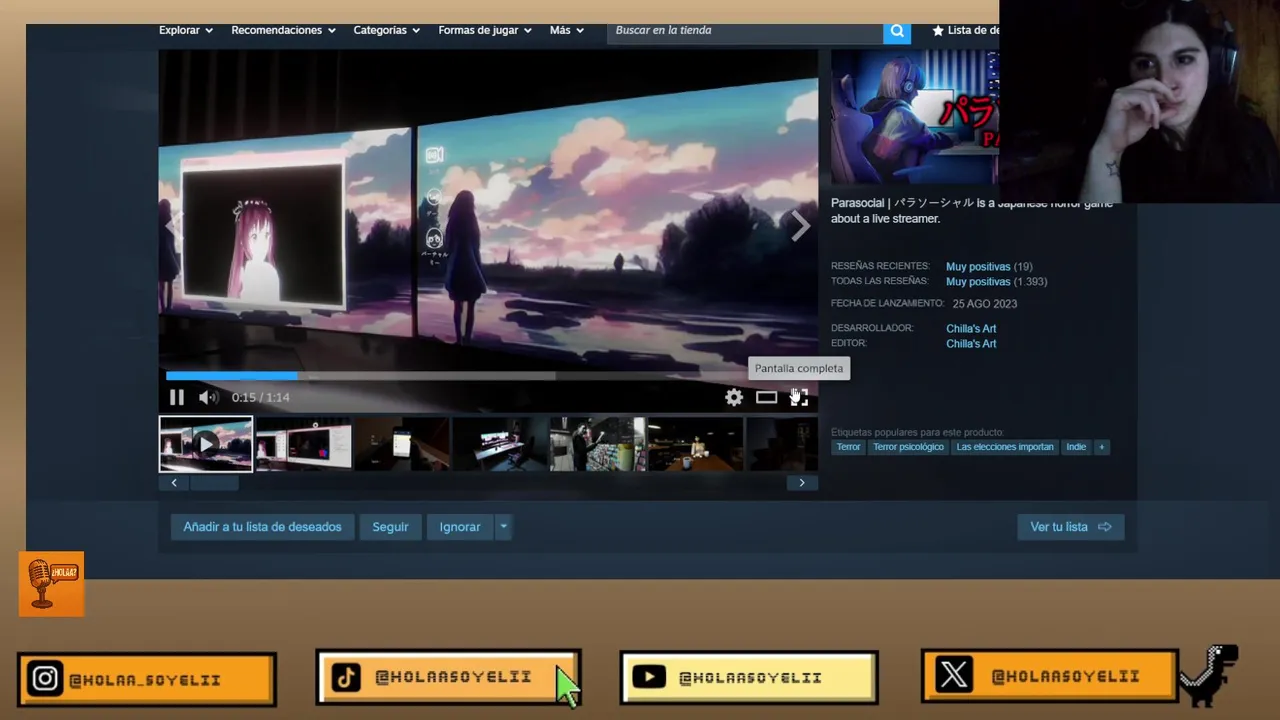Click the Parasocial game header image

point(915,118)
